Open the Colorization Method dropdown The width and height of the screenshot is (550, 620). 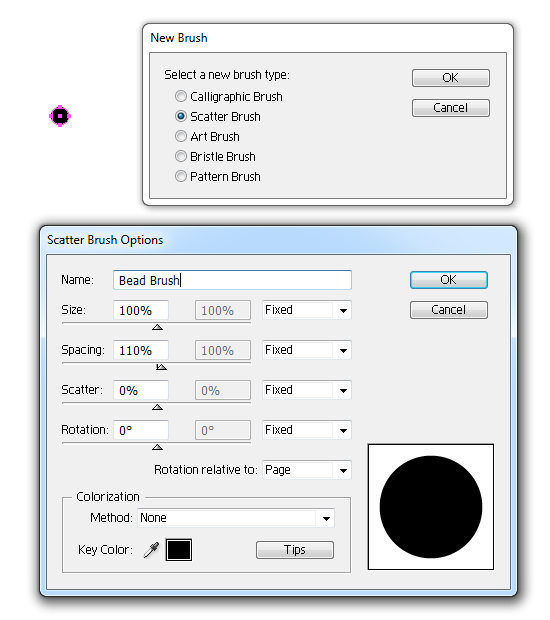tap(236, 518)
